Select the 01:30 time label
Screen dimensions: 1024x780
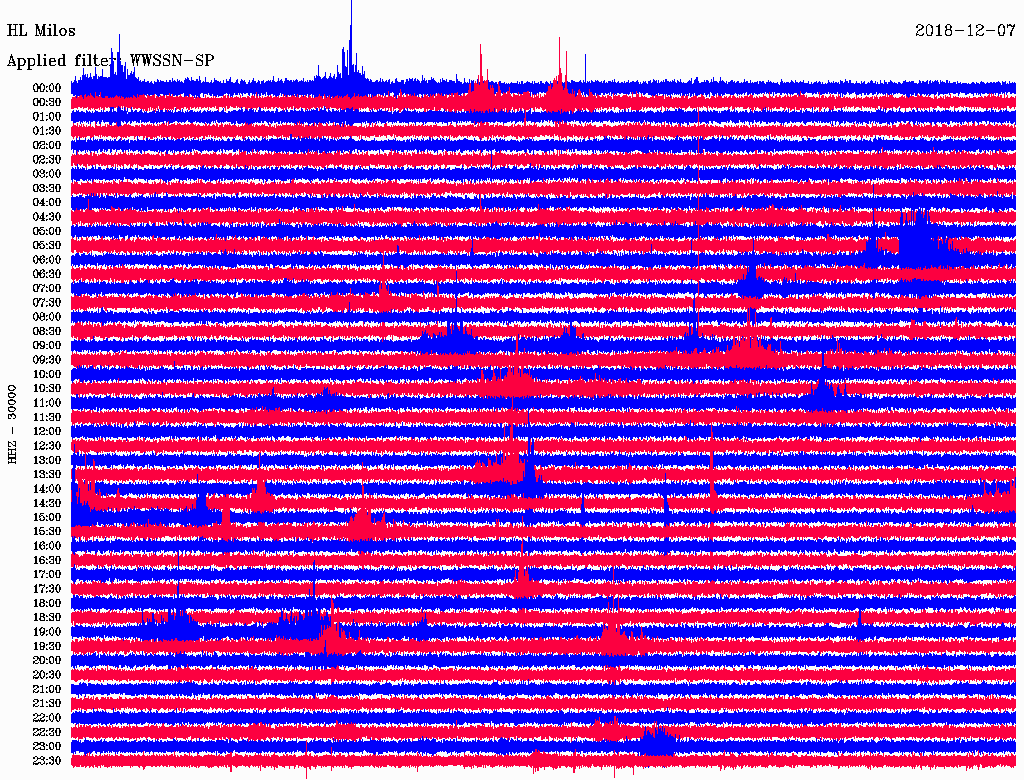coord(47,131)
